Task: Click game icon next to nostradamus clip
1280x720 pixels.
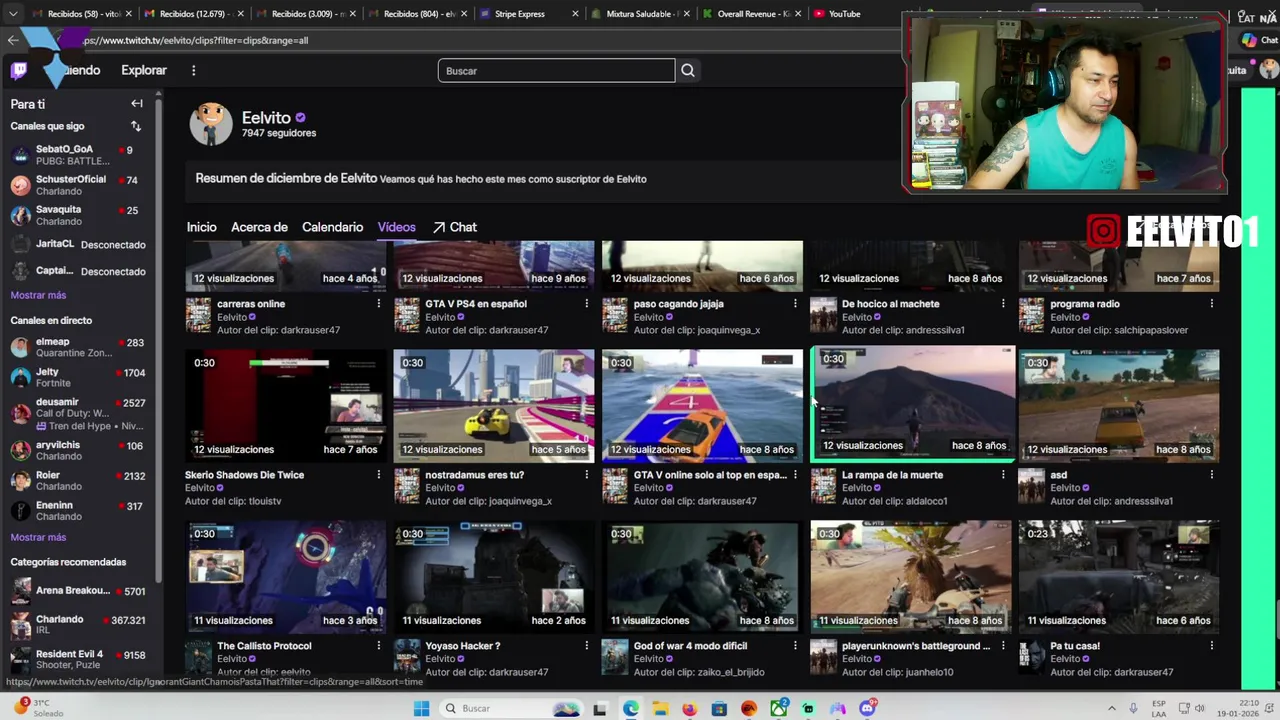Action: [x=407, y=487]
